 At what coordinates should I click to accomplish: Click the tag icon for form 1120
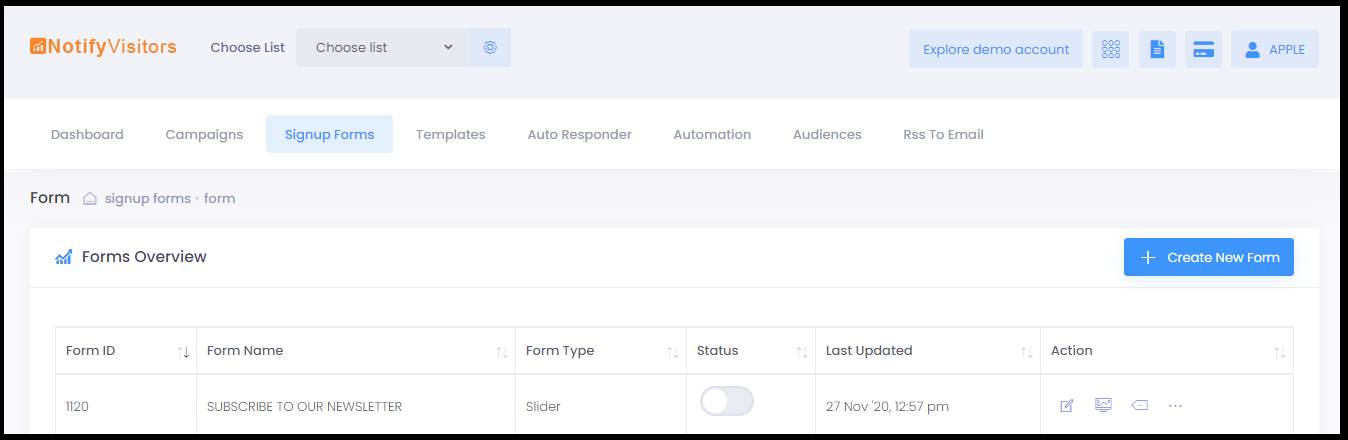[x=1139, y=405]
